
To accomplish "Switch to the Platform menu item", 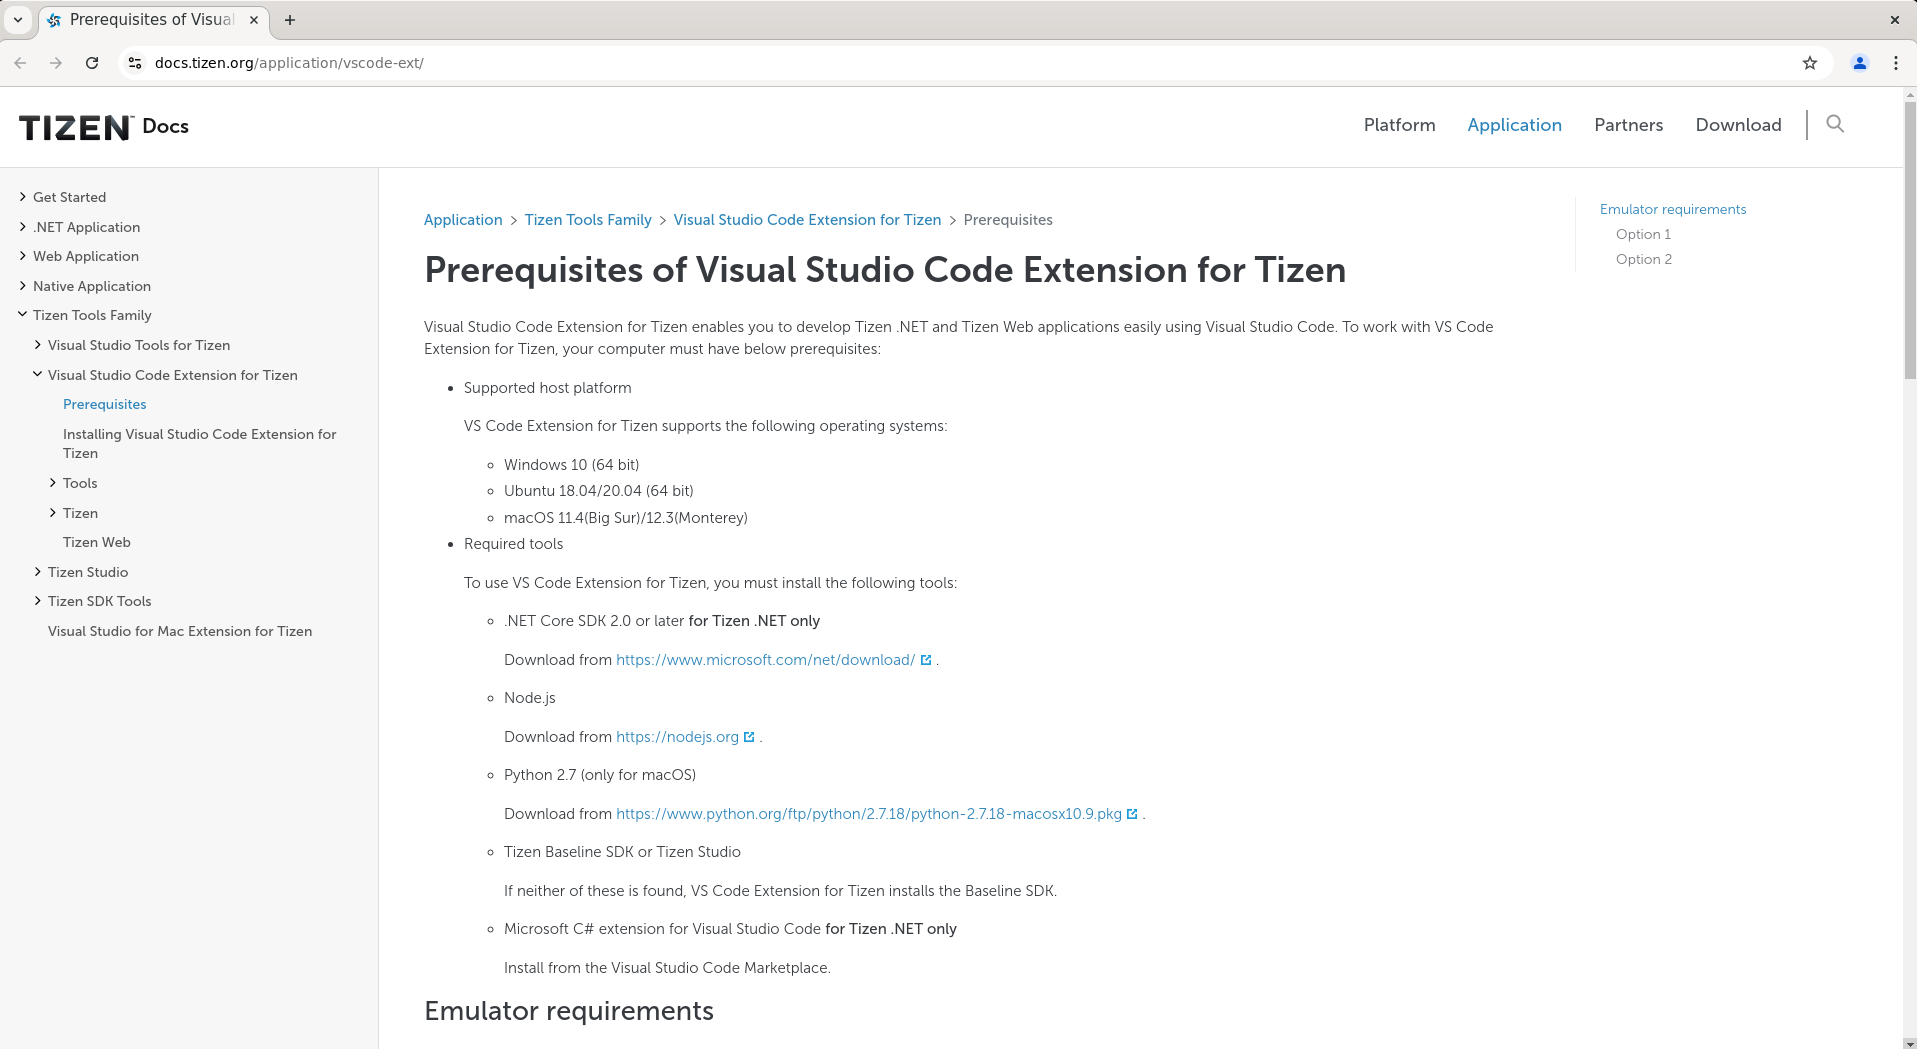I will (1399, 125).
